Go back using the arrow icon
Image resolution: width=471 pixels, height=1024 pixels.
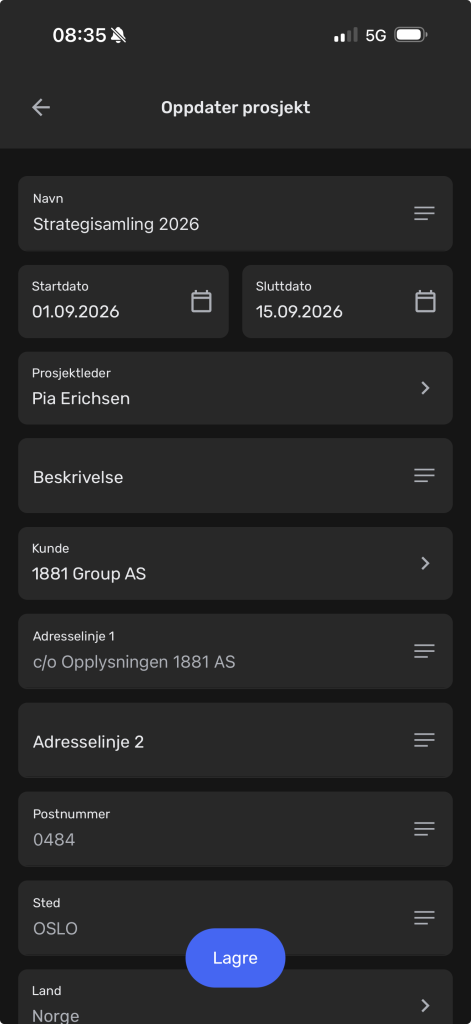point(41,108)
